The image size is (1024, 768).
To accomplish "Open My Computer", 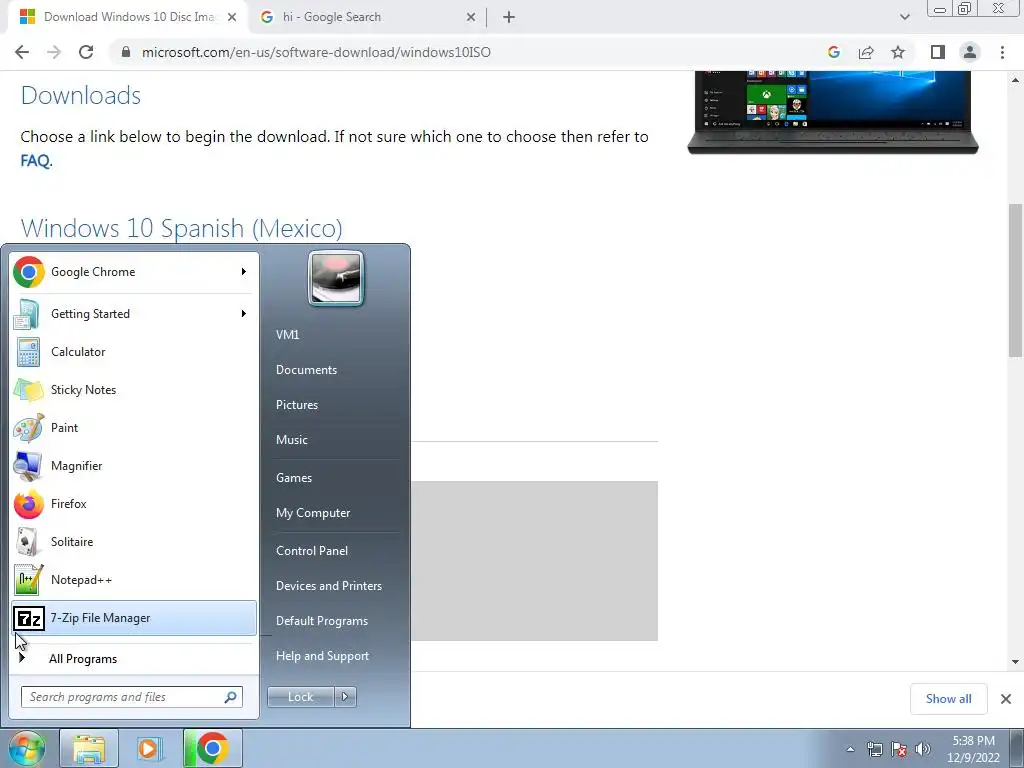I will point(313,513).
